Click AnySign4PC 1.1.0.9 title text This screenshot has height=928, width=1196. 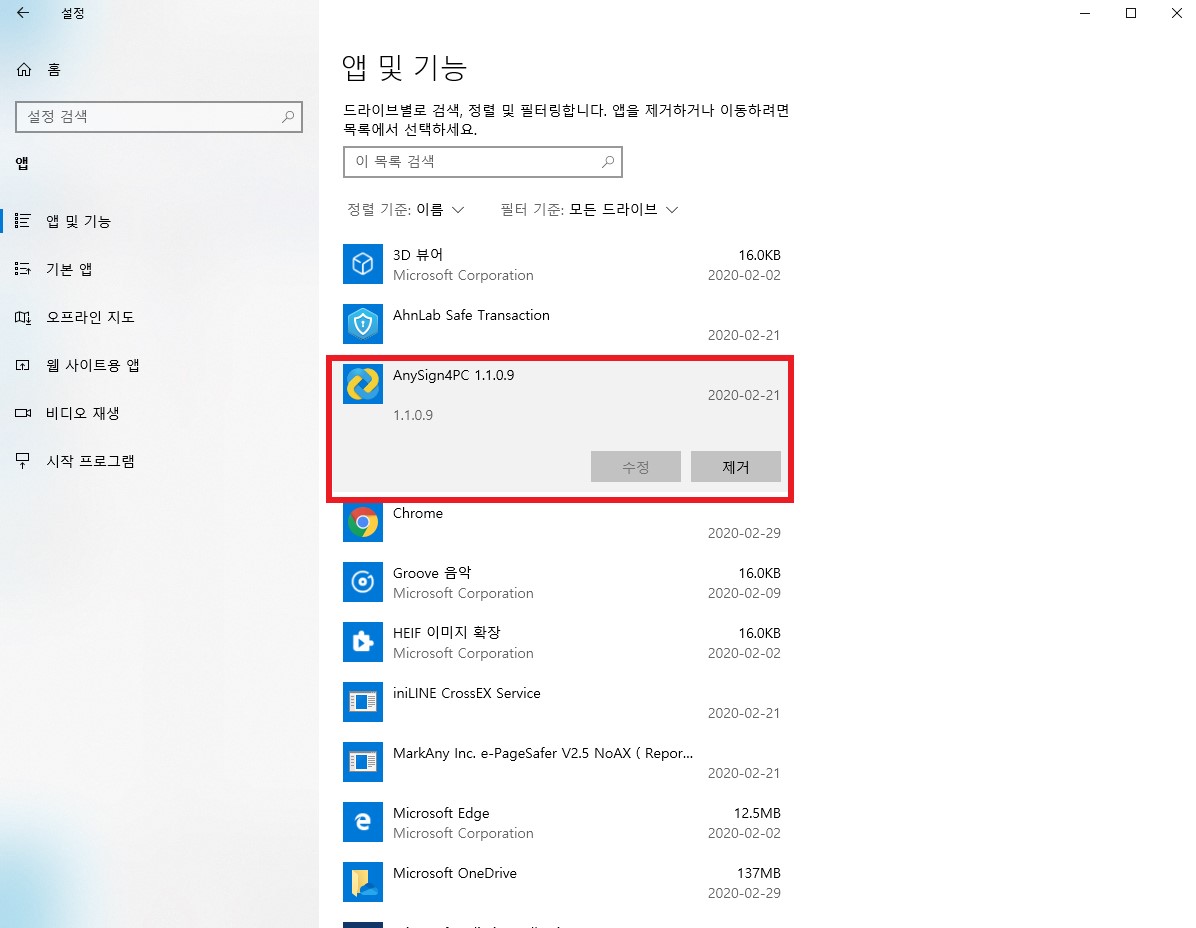[x=453, y=375]
